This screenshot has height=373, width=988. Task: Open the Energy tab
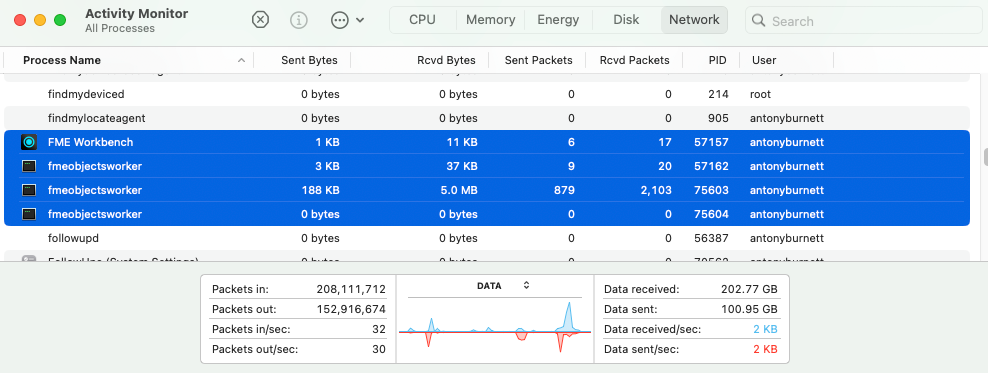(x=558, y=20)
